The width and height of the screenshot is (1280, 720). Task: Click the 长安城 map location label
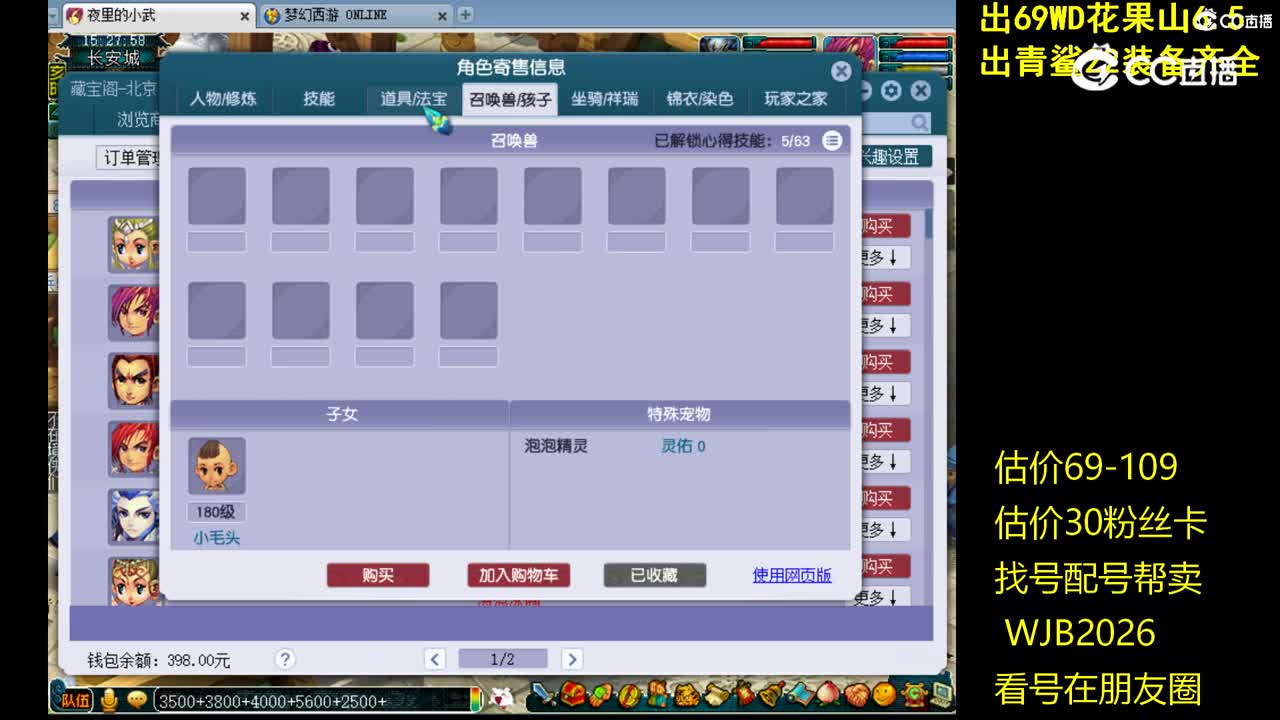pyautogui.click(x=114, y=58)
